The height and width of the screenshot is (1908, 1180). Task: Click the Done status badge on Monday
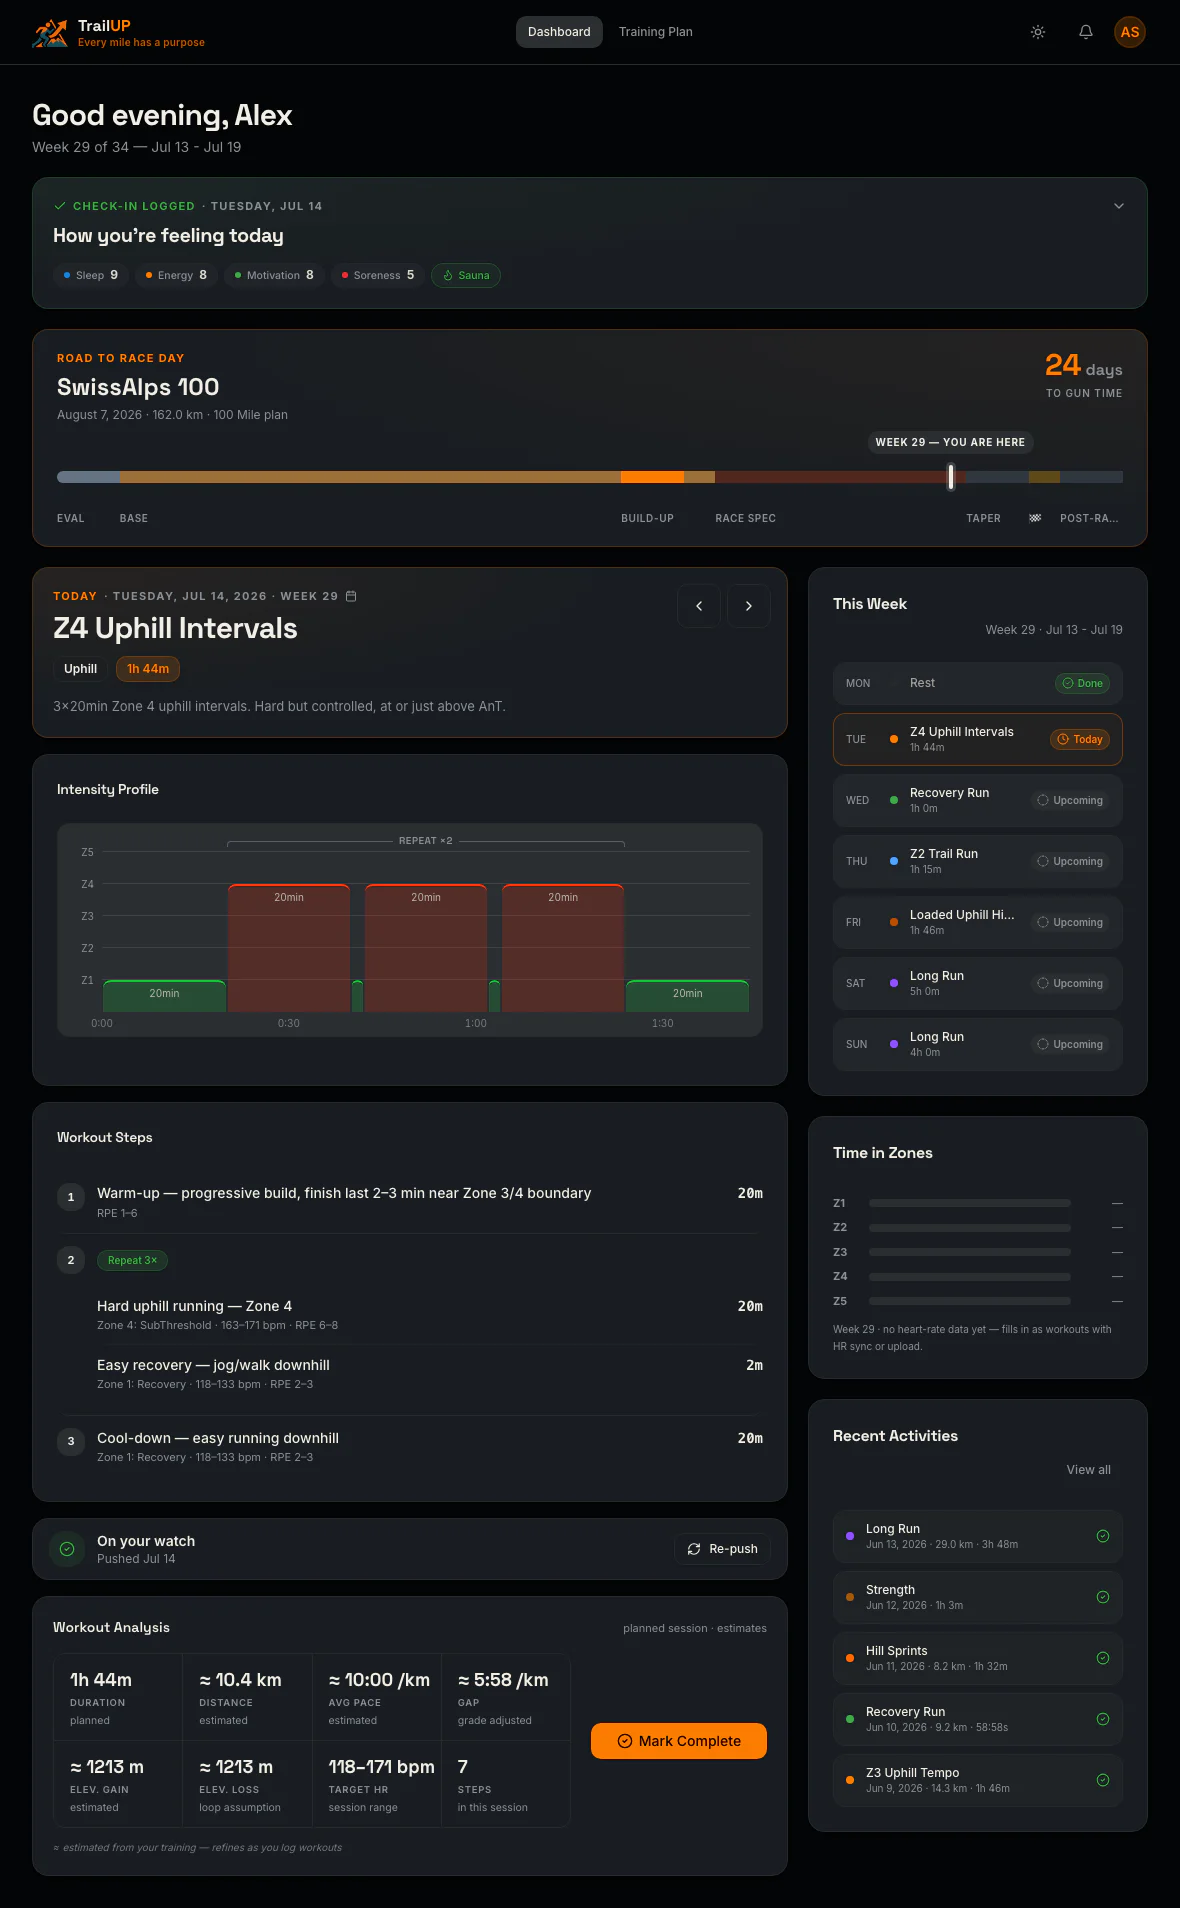pyautogui.click(x=1083, y=683)
